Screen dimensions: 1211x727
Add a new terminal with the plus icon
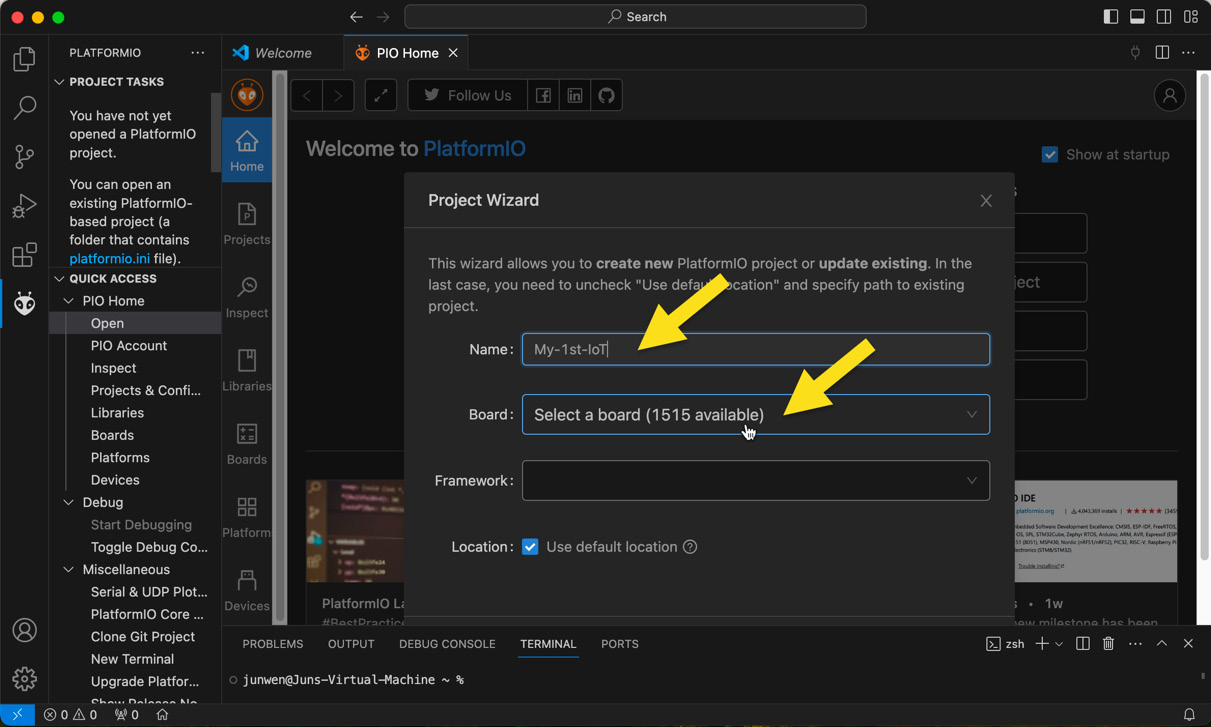pos(1042,644)
